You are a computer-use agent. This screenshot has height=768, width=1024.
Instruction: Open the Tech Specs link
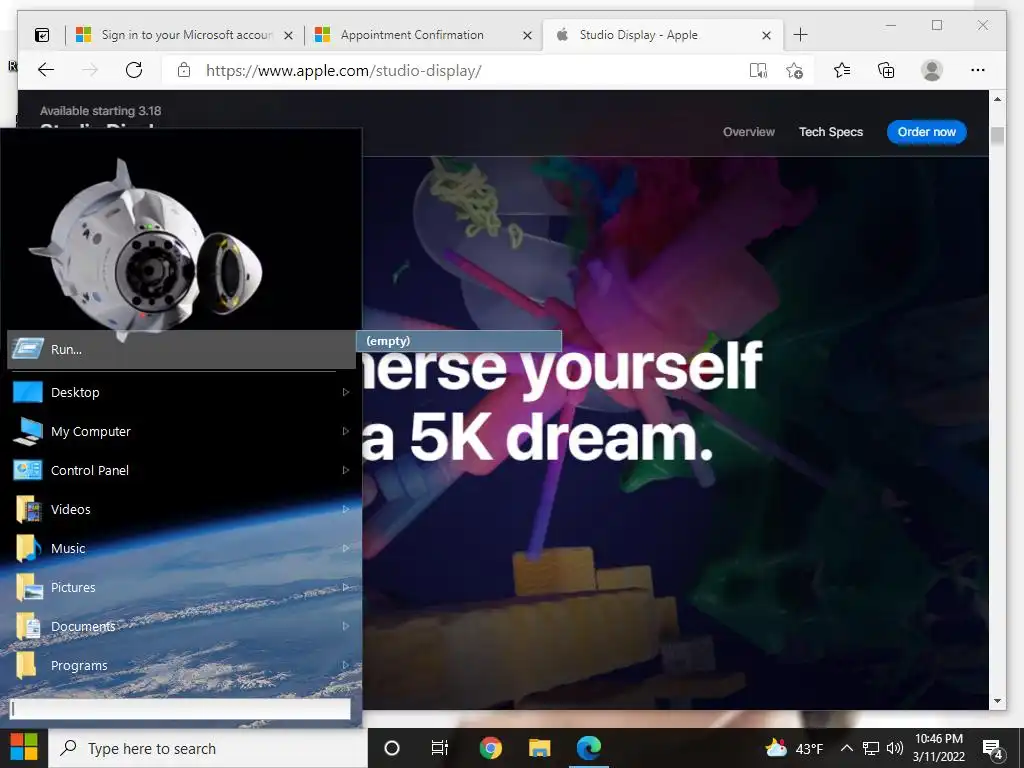[831, 132]
